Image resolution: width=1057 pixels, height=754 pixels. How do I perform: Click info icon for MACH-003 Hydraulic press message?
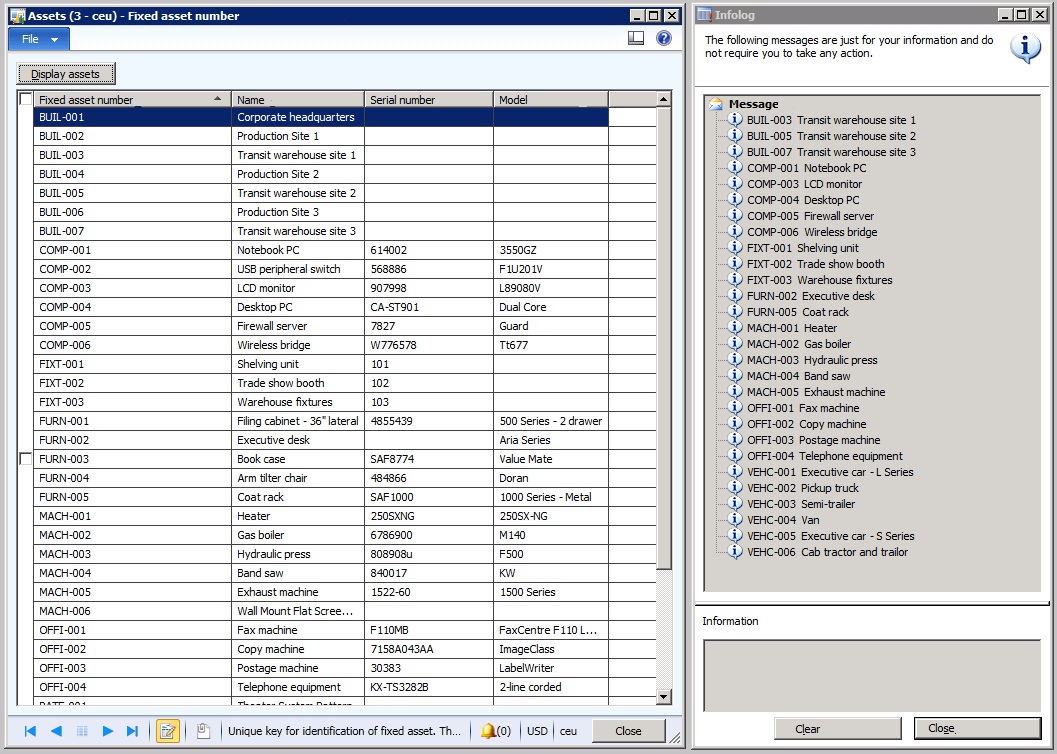point(735,360)
